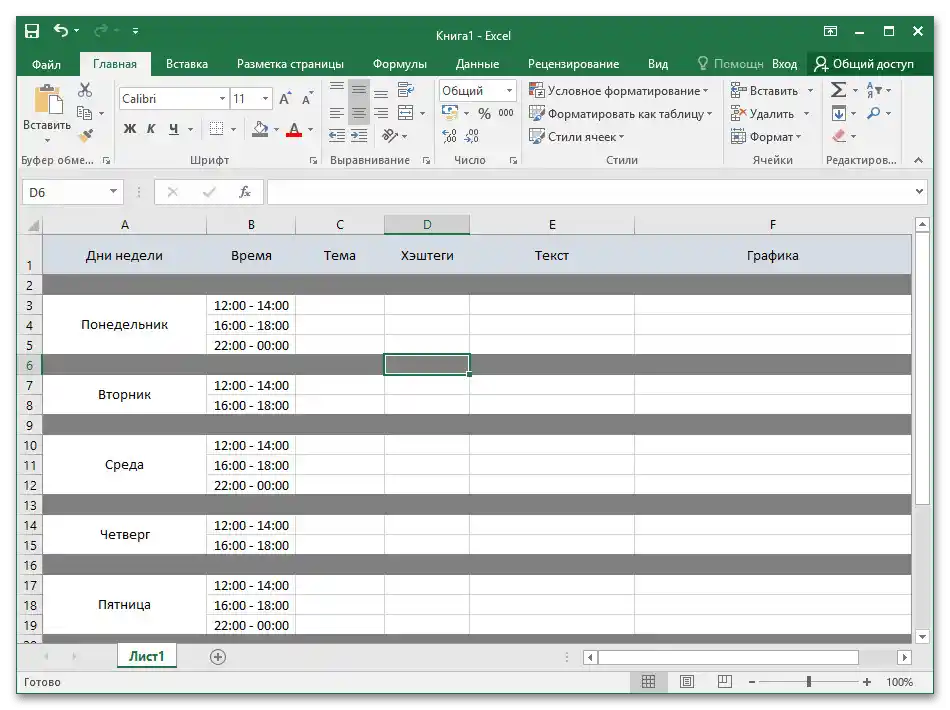Screen dimensions: 950x710
Task: Add a new sheet
Action: tap(218, 657)
